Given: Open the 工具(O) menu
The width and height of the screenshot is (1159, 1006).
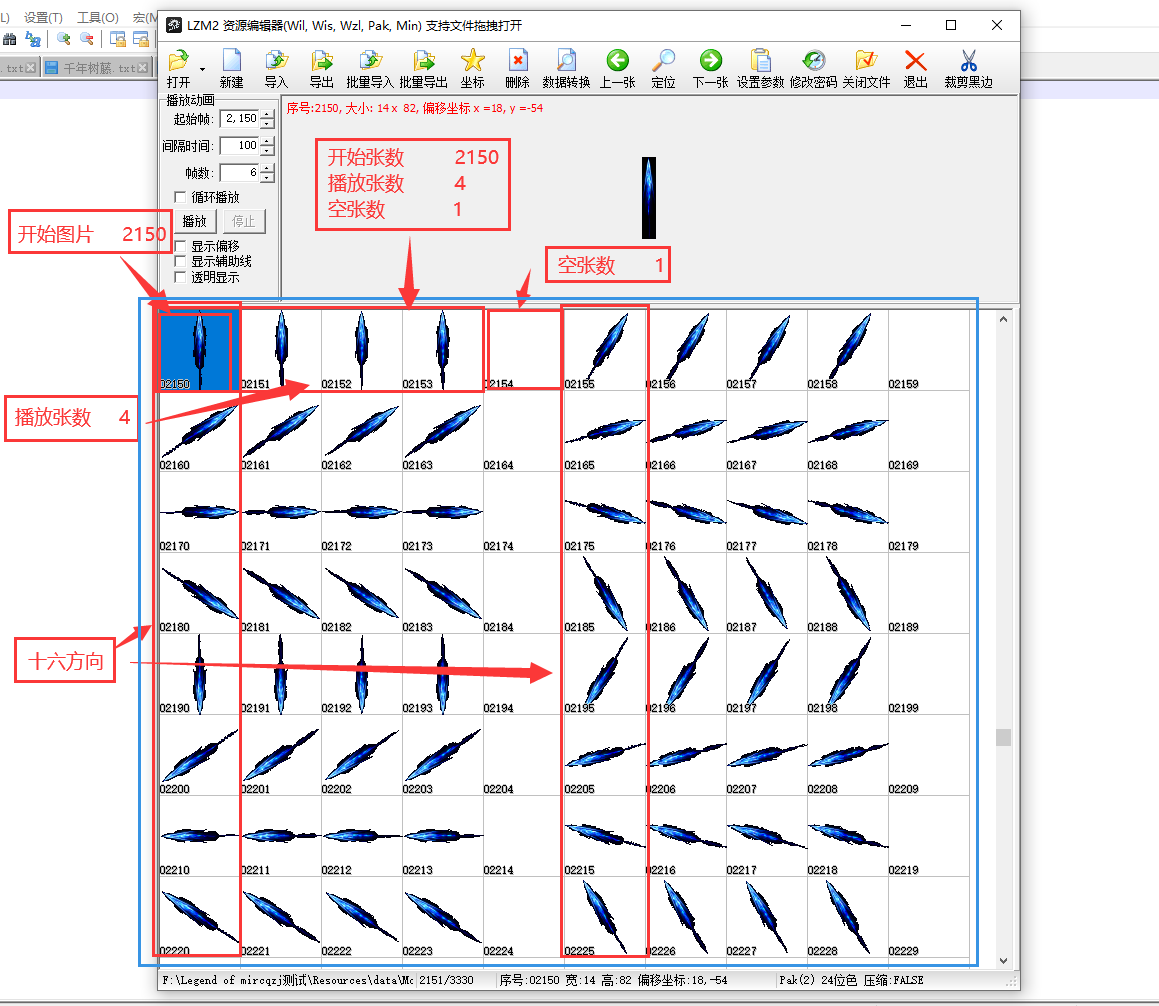Looking at the screenshot, I should point(98,18).
